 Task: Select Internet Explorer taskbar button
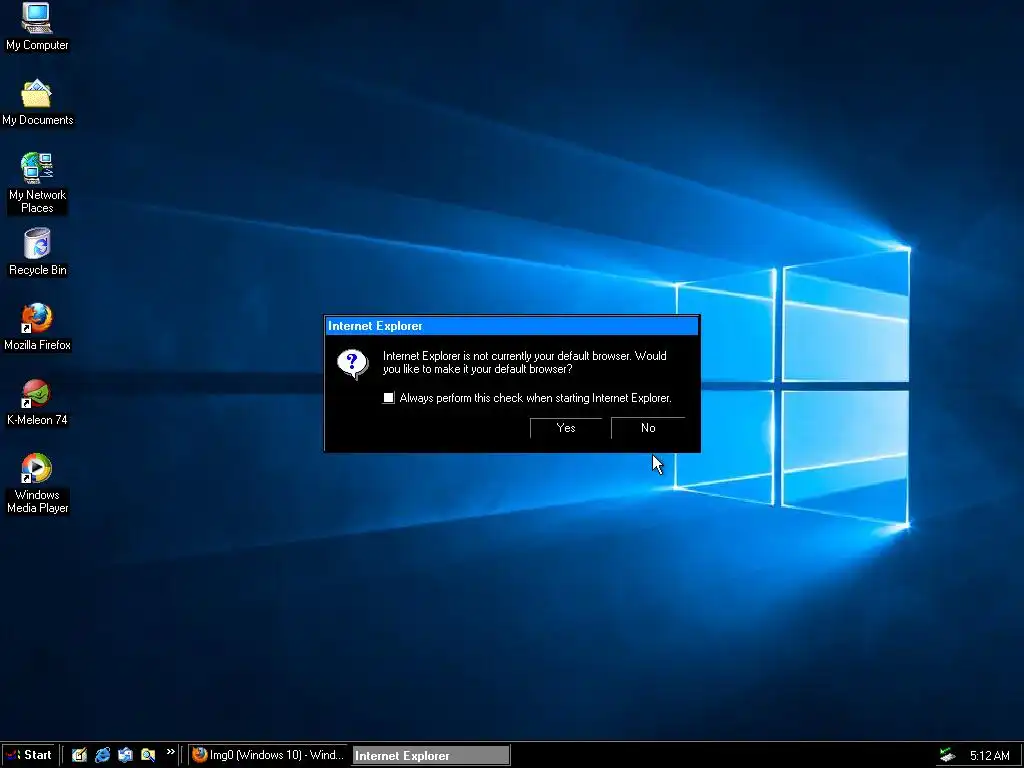[x=431, y=756]
